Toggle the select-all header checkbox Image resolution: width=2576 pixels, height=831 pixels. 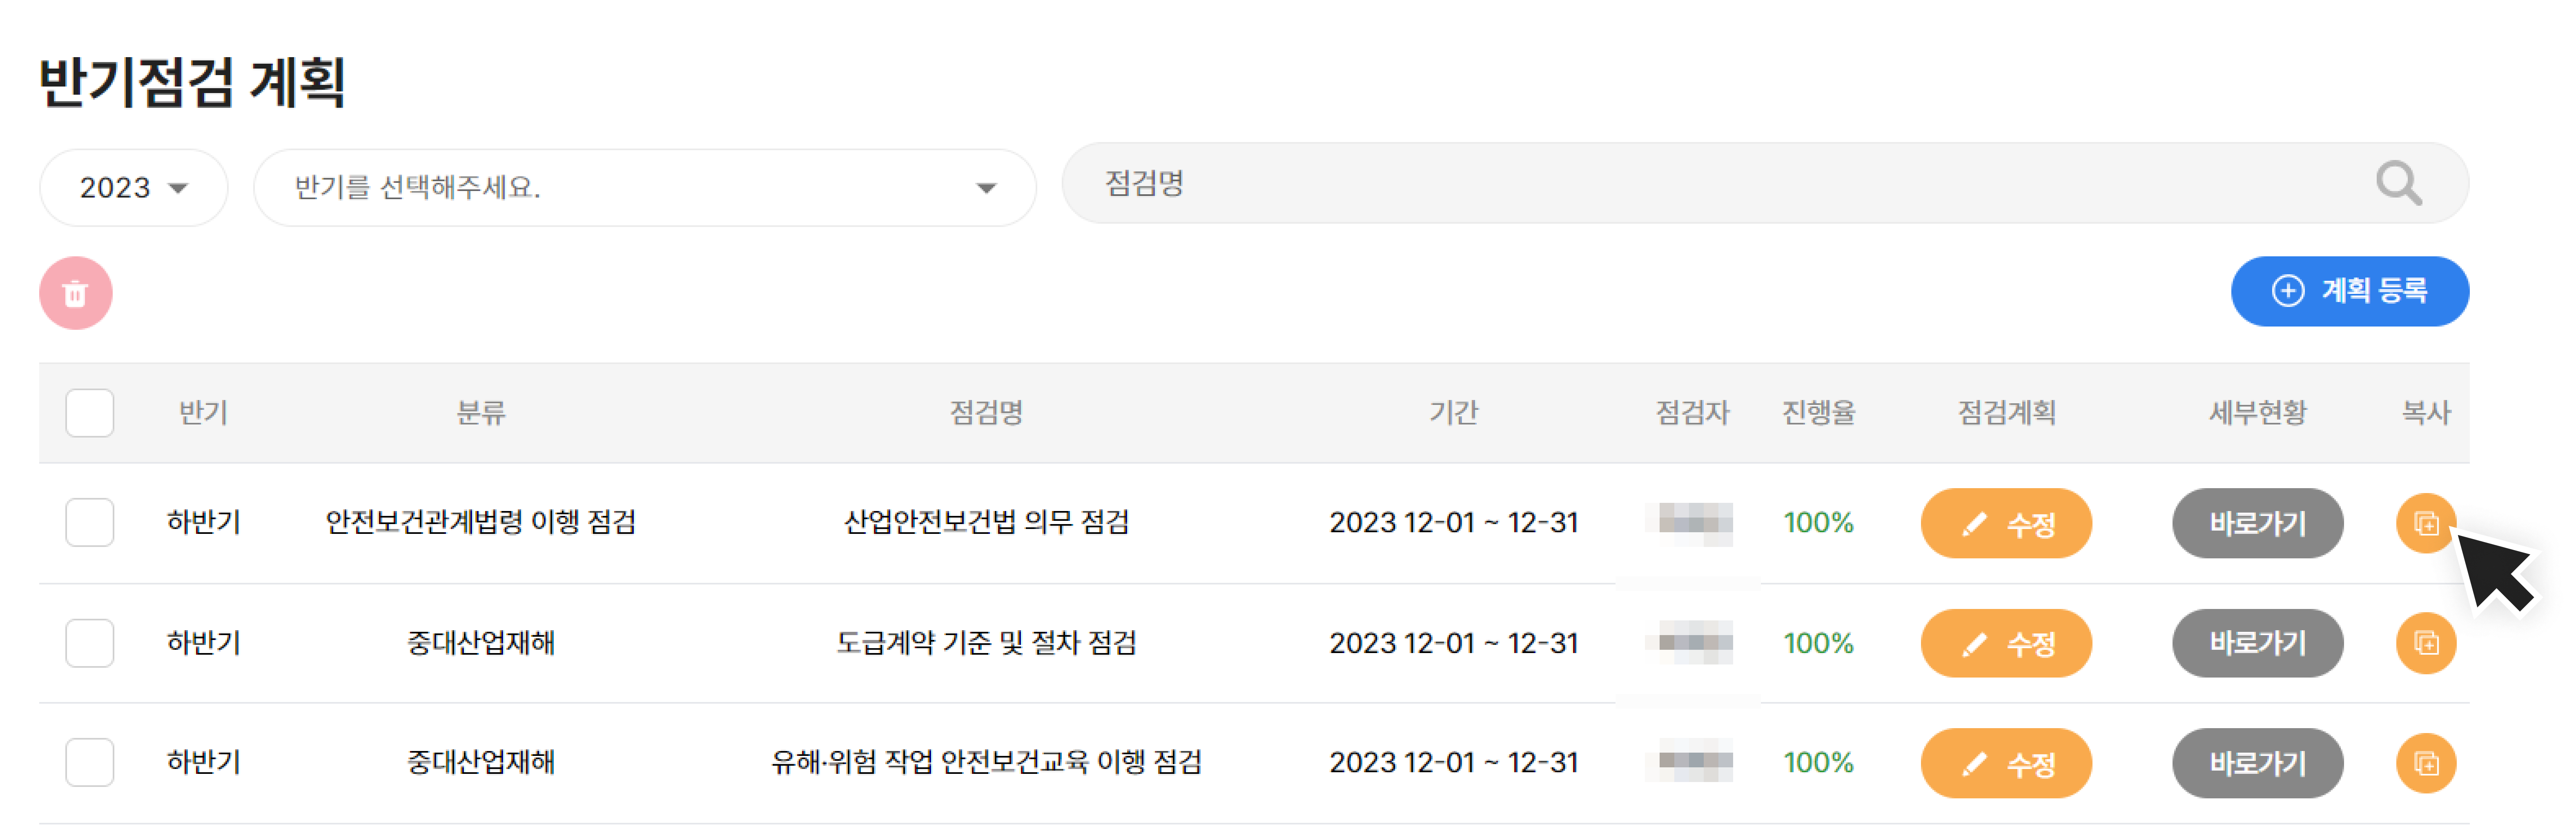90,413
